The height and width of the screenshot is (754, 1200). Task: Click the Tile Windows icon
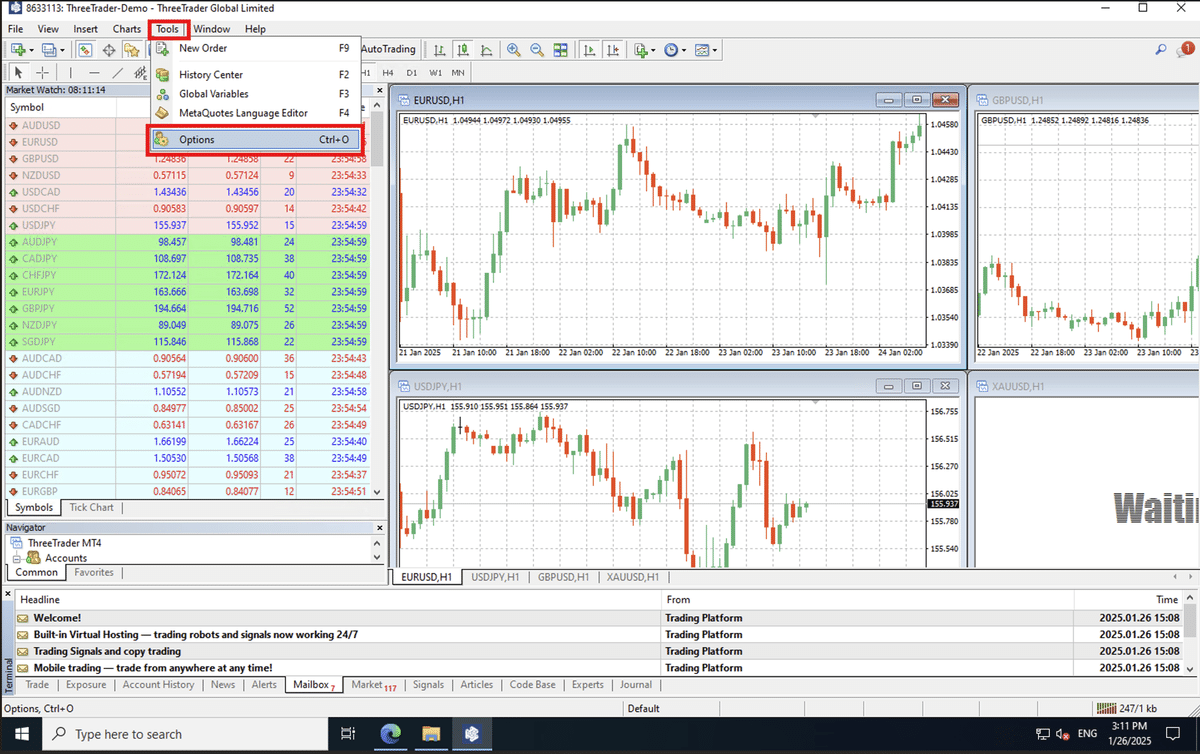560,49
